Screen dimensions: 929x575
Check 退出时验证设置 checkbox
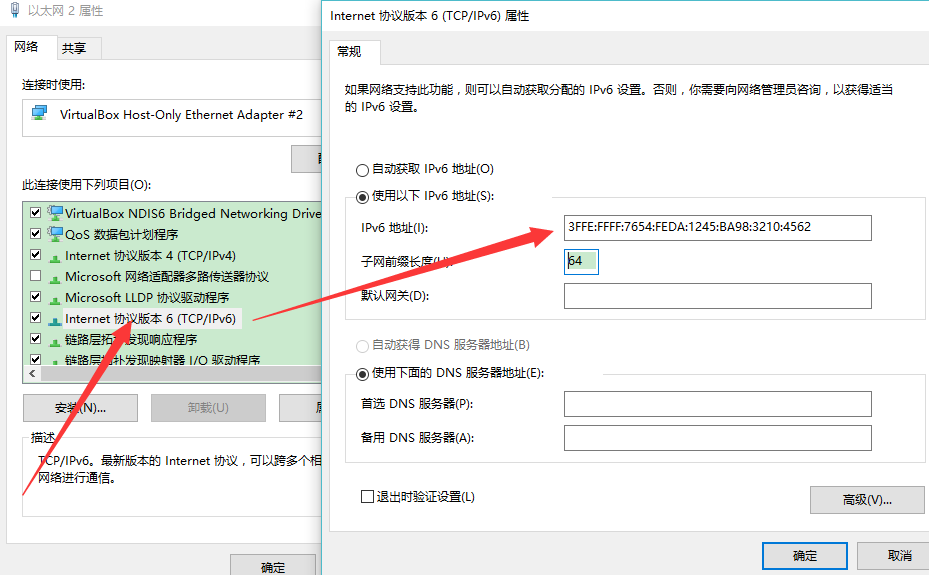pyautogui.click(x=367, y=496)
